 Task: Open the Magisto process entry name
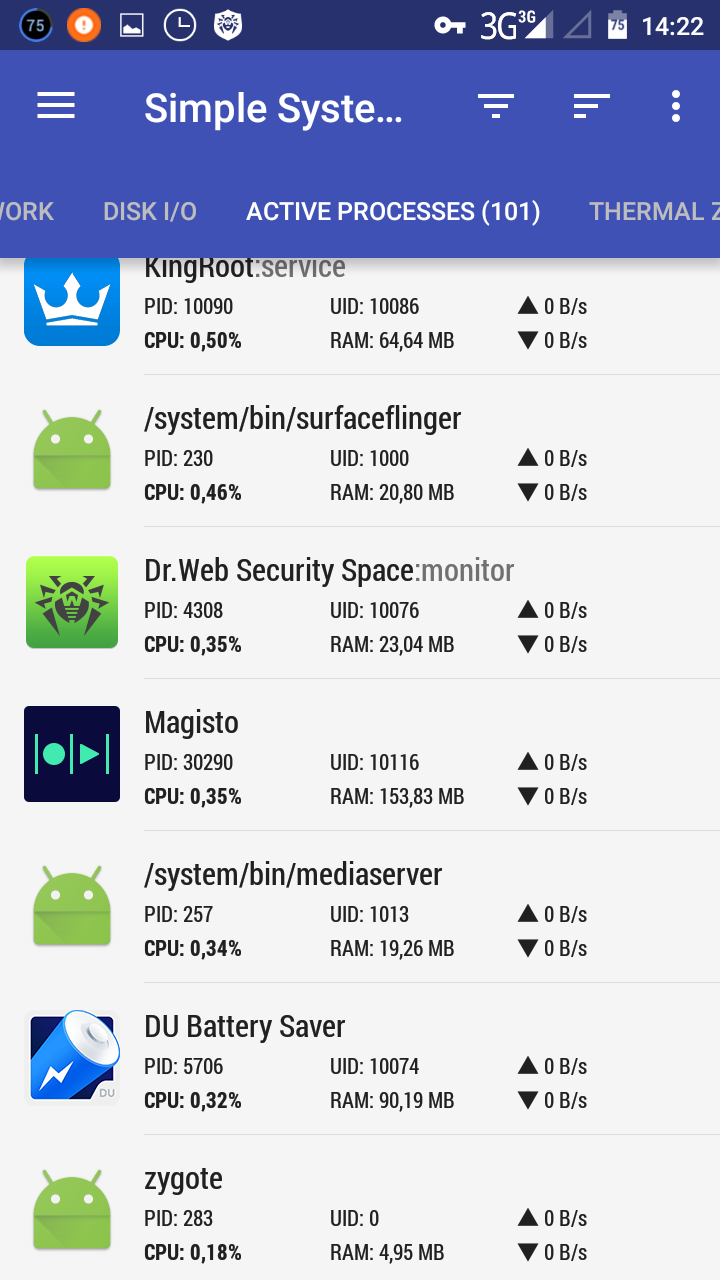(192, 722)
